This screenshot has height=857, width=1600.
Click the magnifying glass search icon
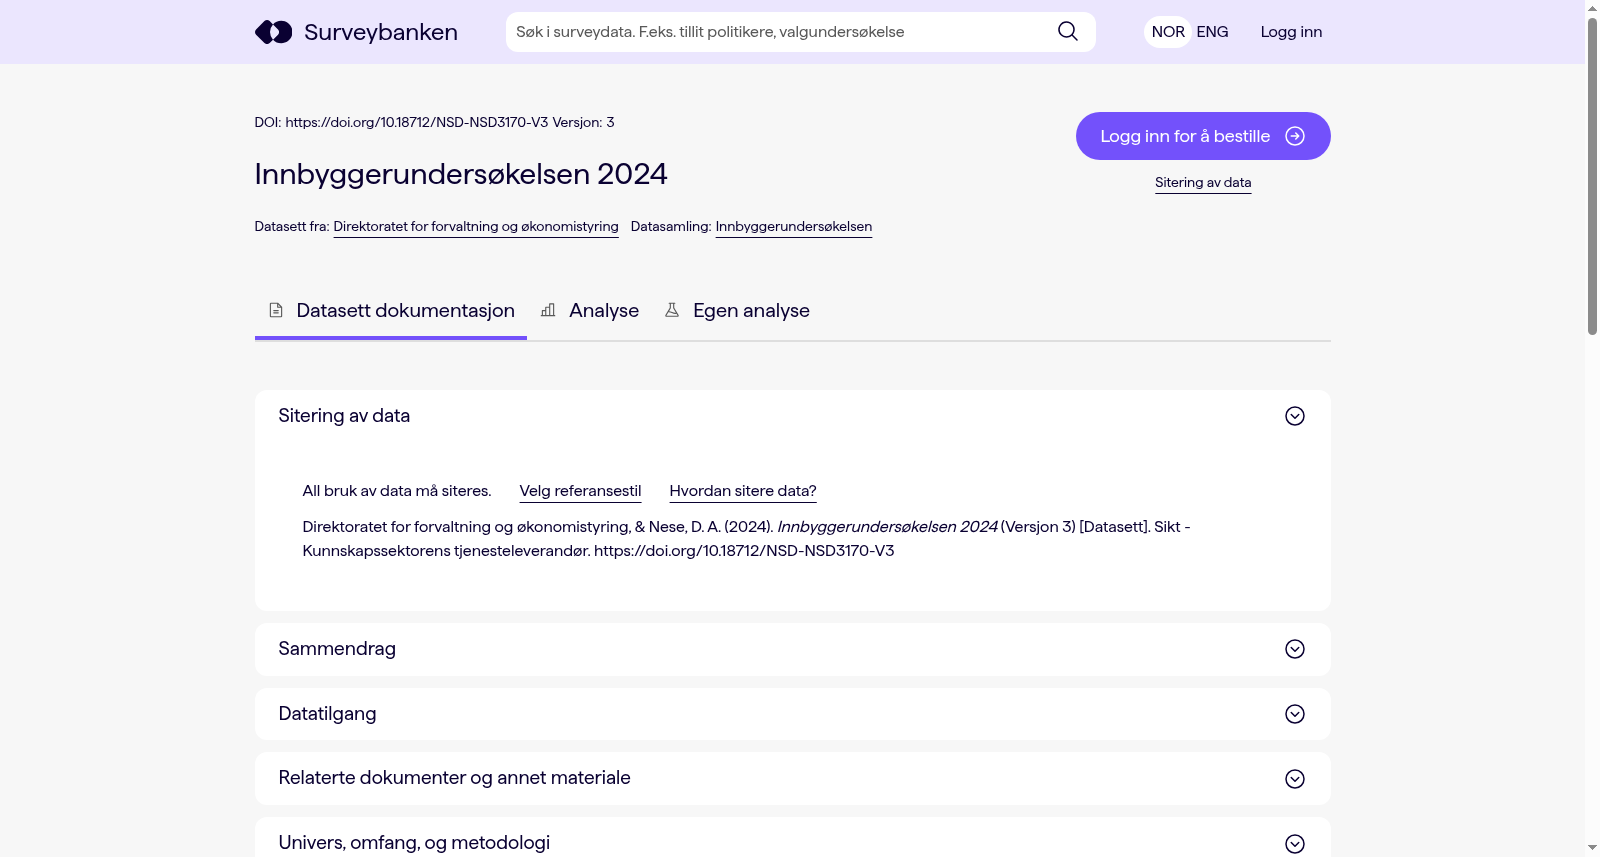[1068, 32]
